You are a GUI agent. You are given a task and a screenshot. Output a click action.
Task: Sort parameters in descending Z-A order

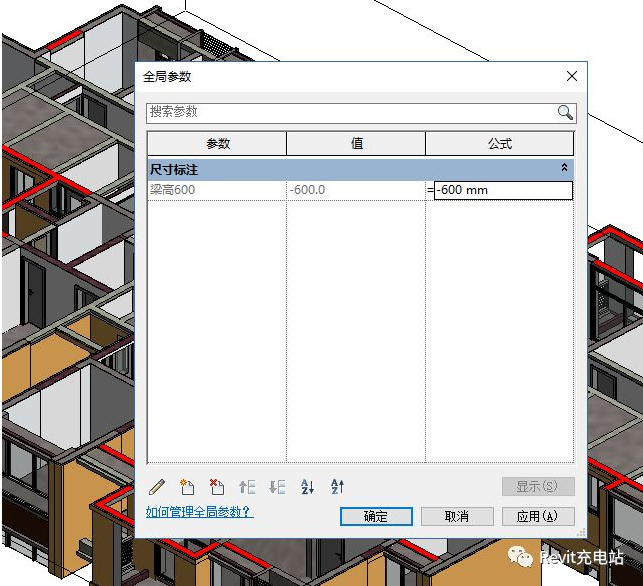click(337, 487)
